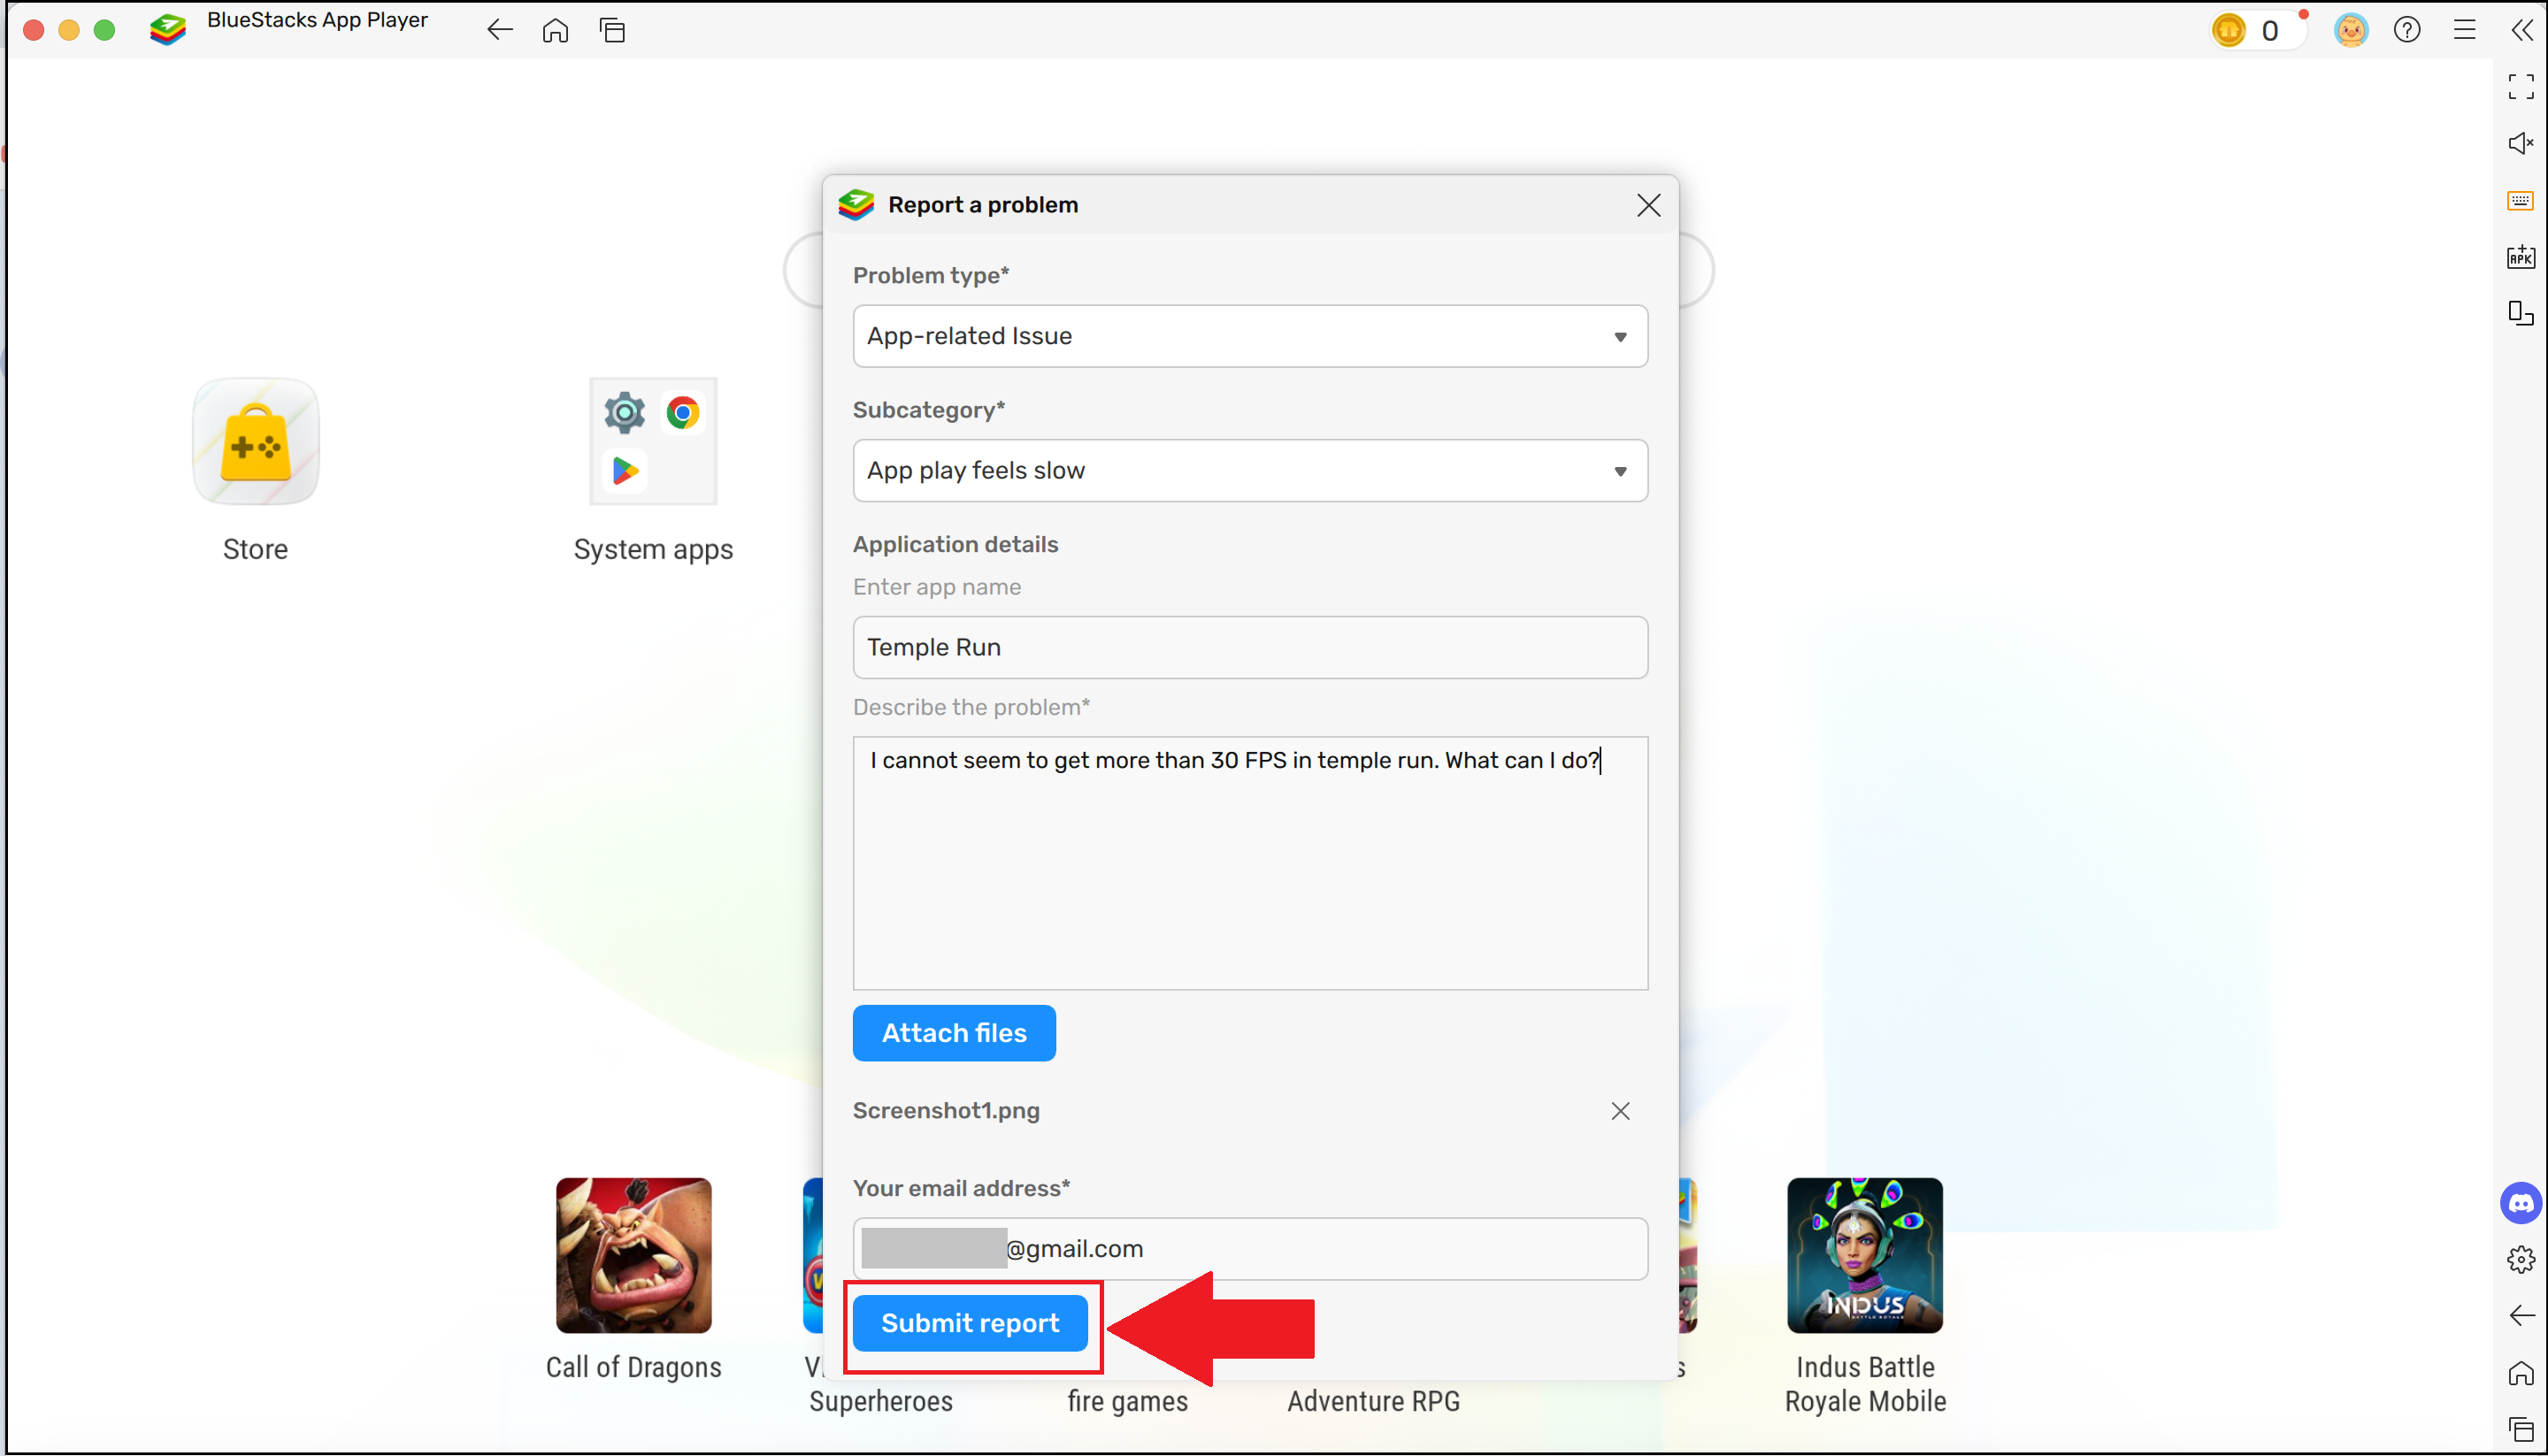Open the System apps folder
This screenshot has width=2548, height=1456.
point(653,441)
